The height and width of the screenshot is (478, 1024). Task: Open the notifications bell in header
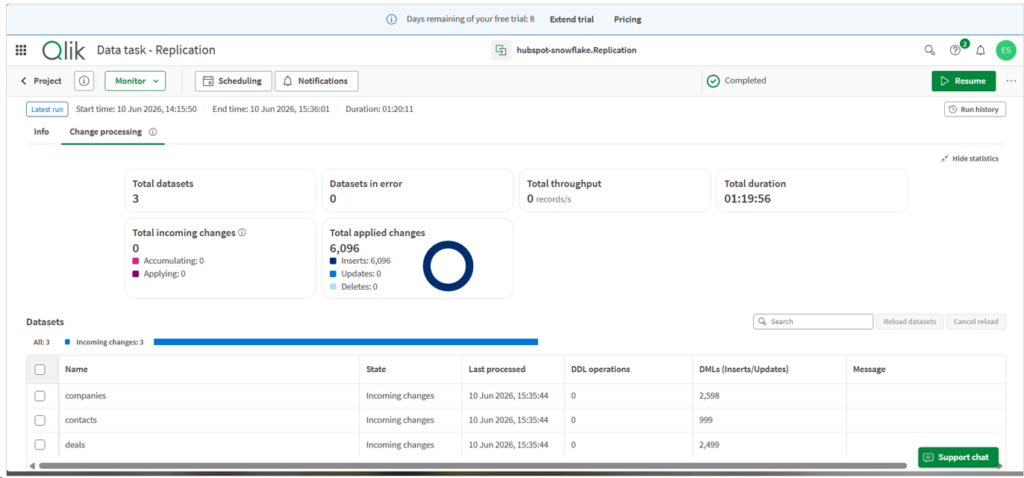pos(980,50)
